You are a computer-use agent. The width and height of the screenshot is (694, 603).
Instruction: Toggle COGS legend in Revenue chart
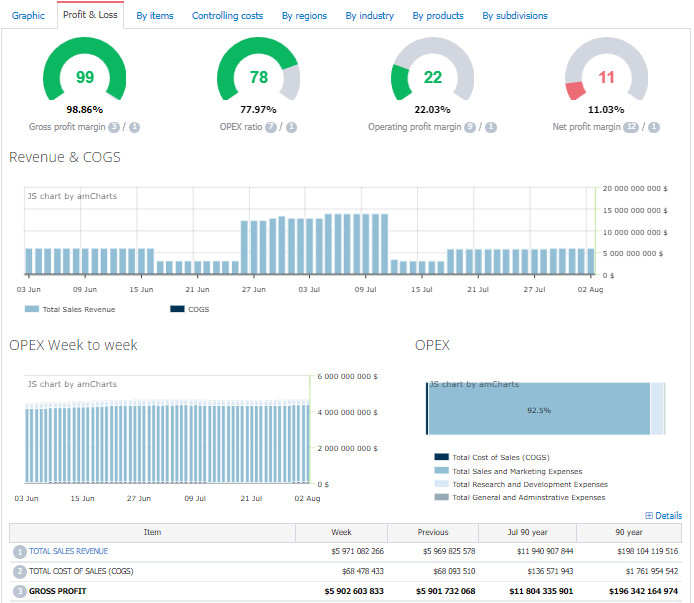[x=190, y=309]
